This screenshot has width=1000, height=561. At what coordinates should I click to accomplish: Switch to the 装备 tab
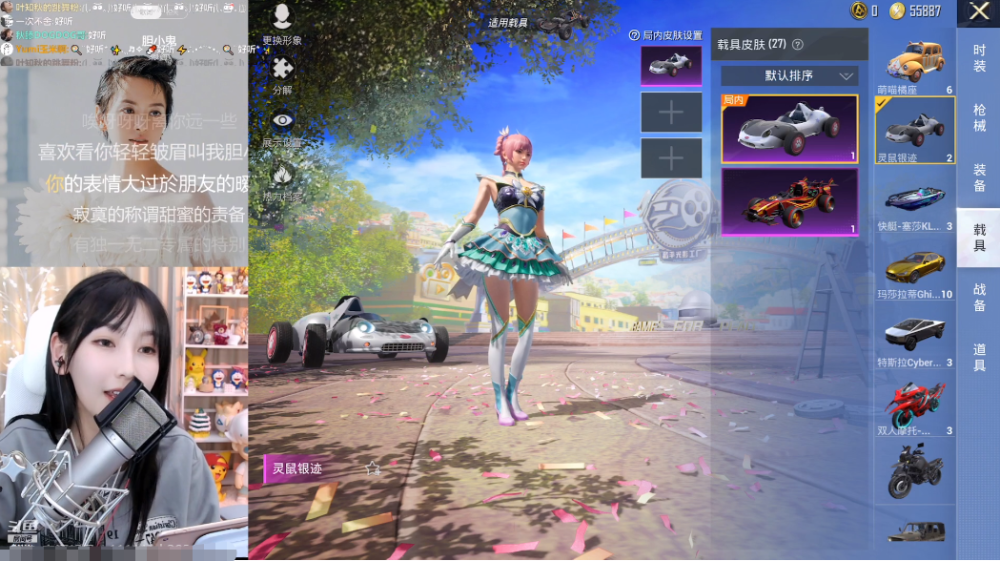[x=979, y=178]
